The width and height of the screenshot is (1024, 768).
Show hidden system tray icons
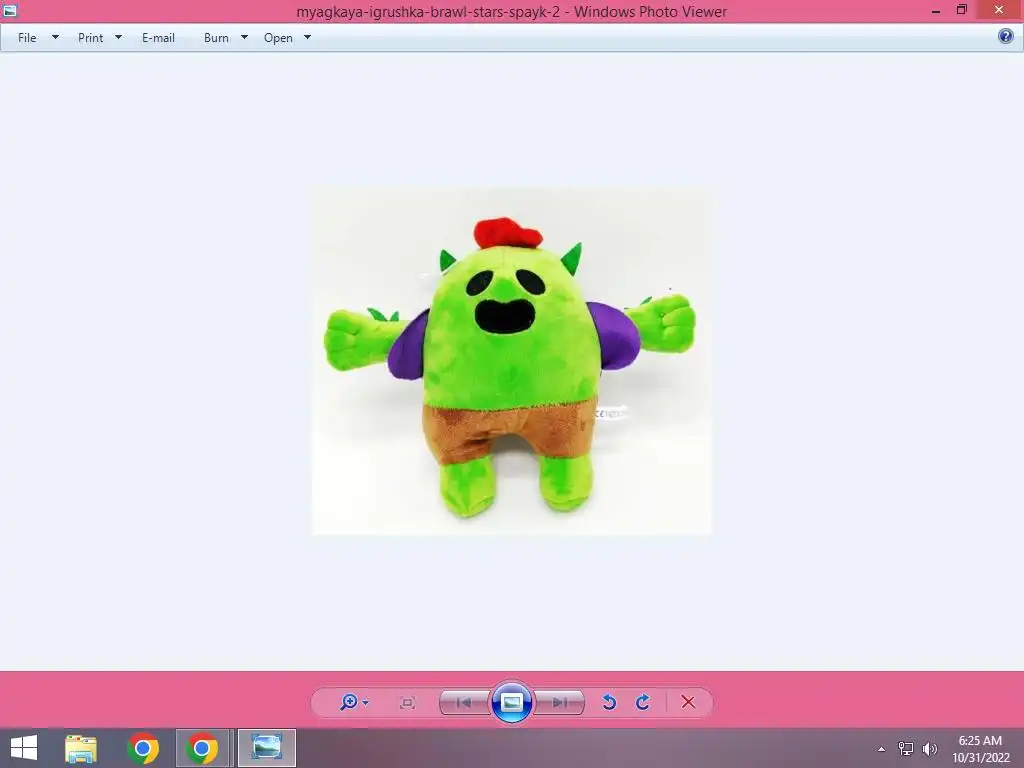pyautogui.click(x=882, y=749)
